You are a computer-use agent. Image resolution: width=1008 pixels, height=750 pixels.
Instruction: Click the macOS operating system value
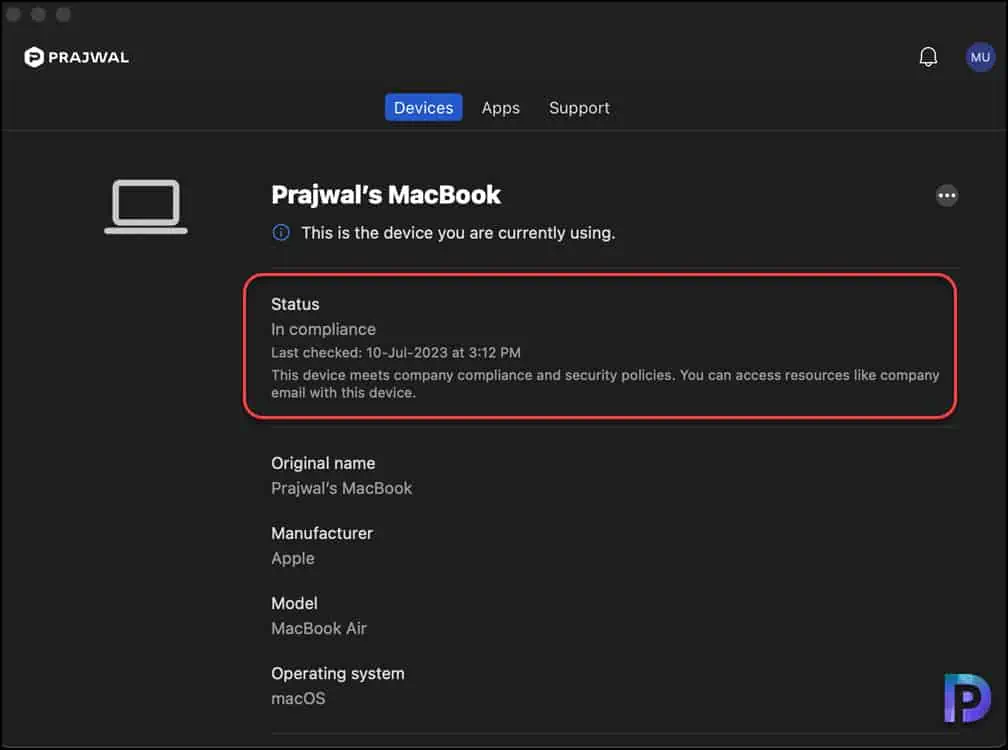(298, 699)
